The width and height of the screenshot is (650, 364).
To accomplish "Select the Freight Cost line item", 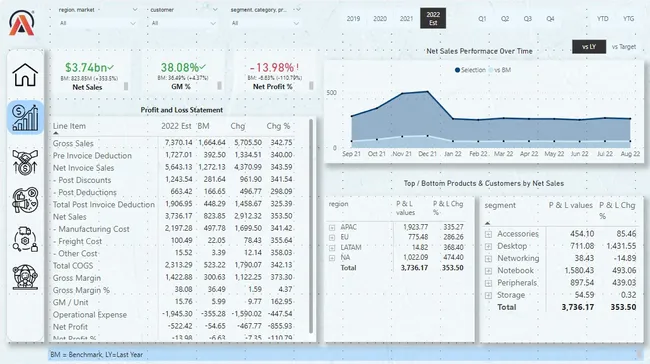I will [77, 241].
